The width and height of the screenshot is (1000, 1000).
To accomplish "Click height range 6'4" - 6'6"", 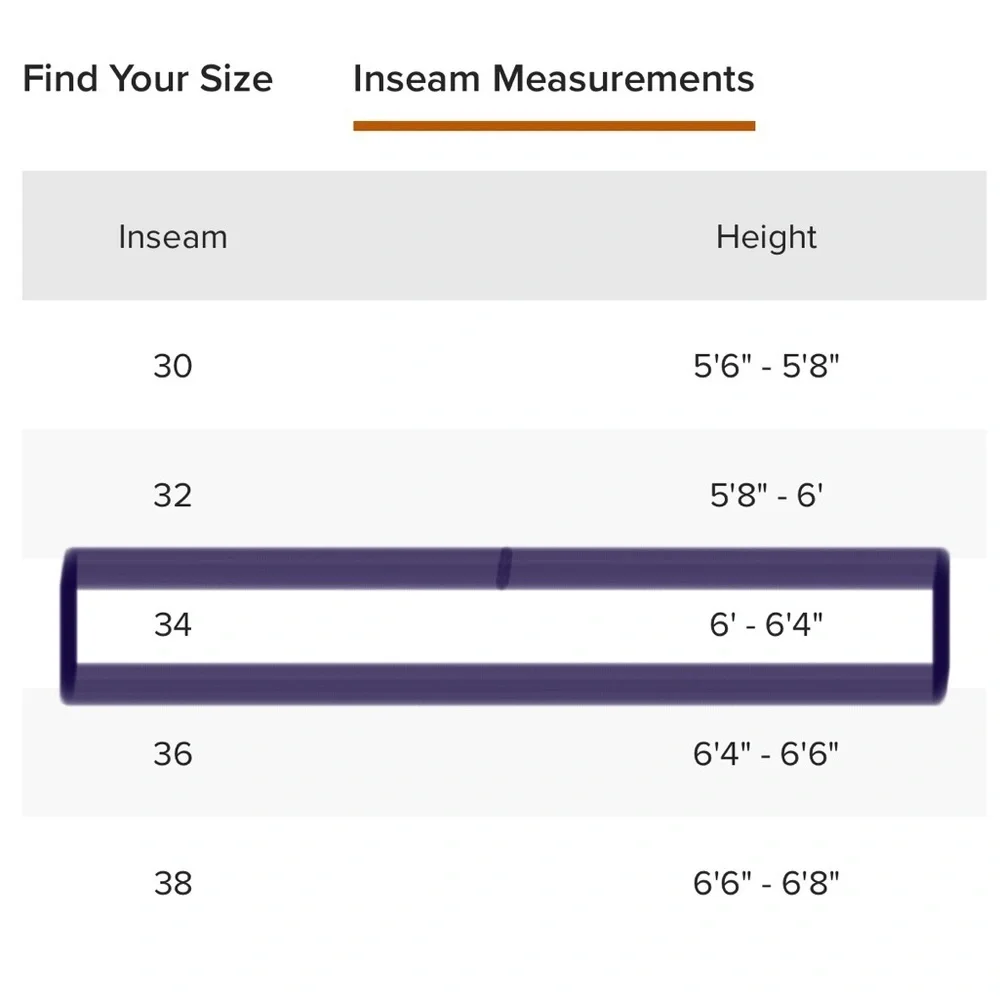I will tap(766, 754).
